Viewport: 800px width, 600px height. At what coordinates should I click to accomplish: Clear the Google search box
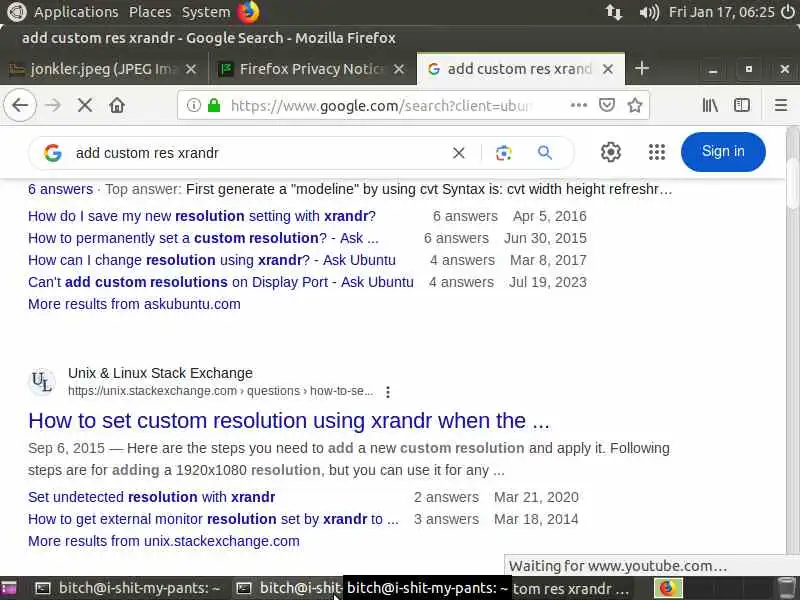tap(459, 153)
